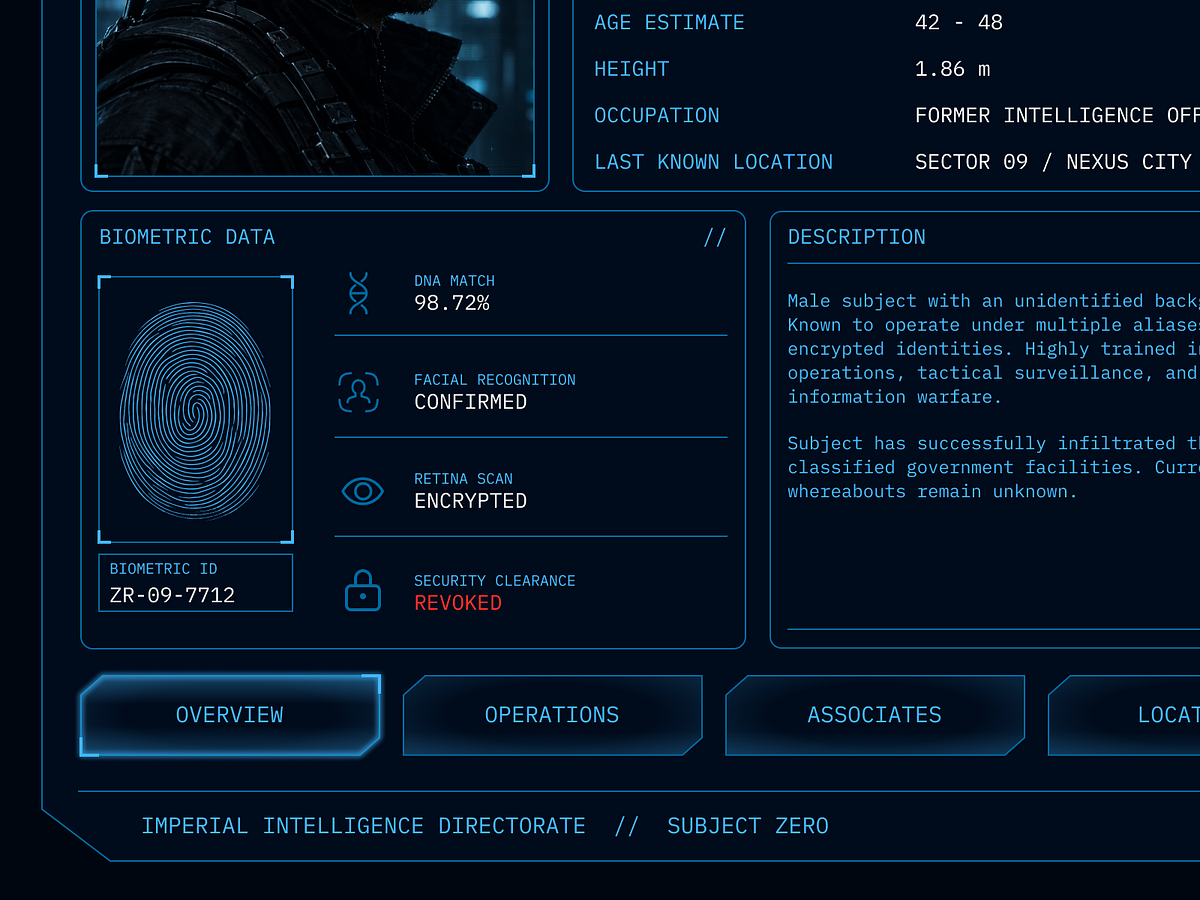Click the facial recognition CONFIRMED status
Viewport: 1200px width, 900px height.
(471, 402)
